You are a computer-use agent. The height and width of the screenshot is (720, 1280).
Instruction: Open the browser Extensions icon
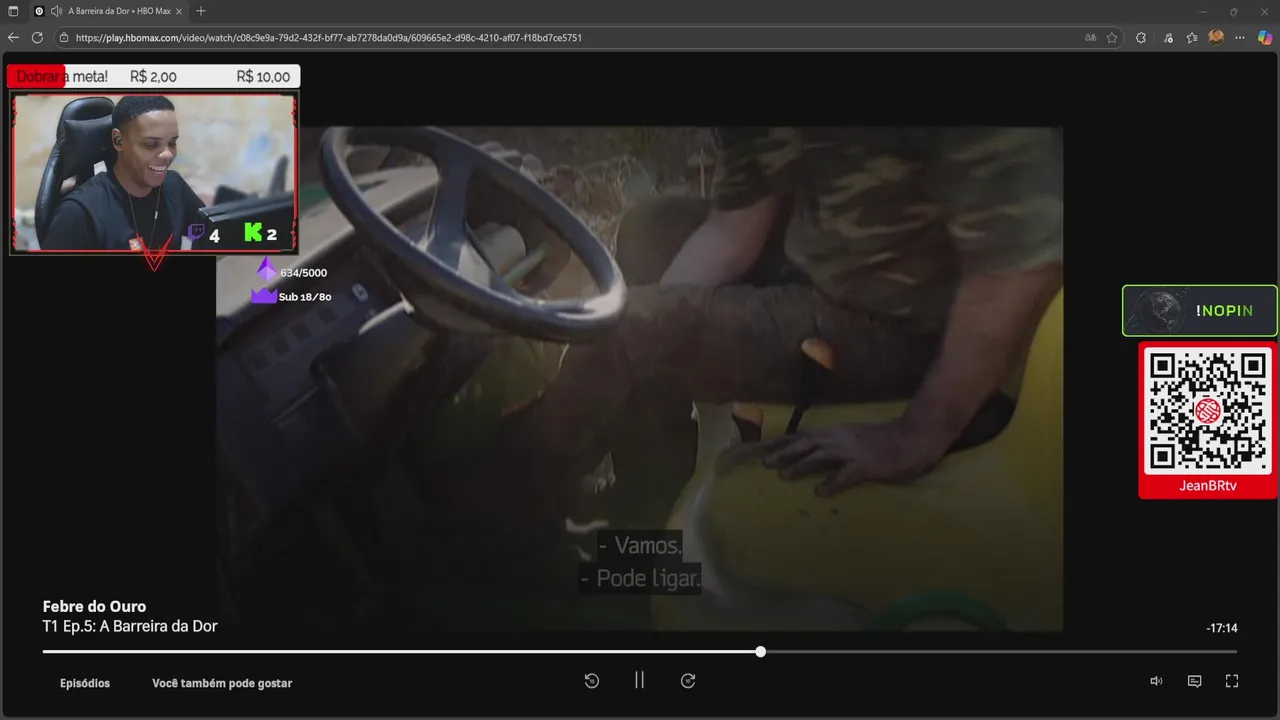click(1141, 37)
